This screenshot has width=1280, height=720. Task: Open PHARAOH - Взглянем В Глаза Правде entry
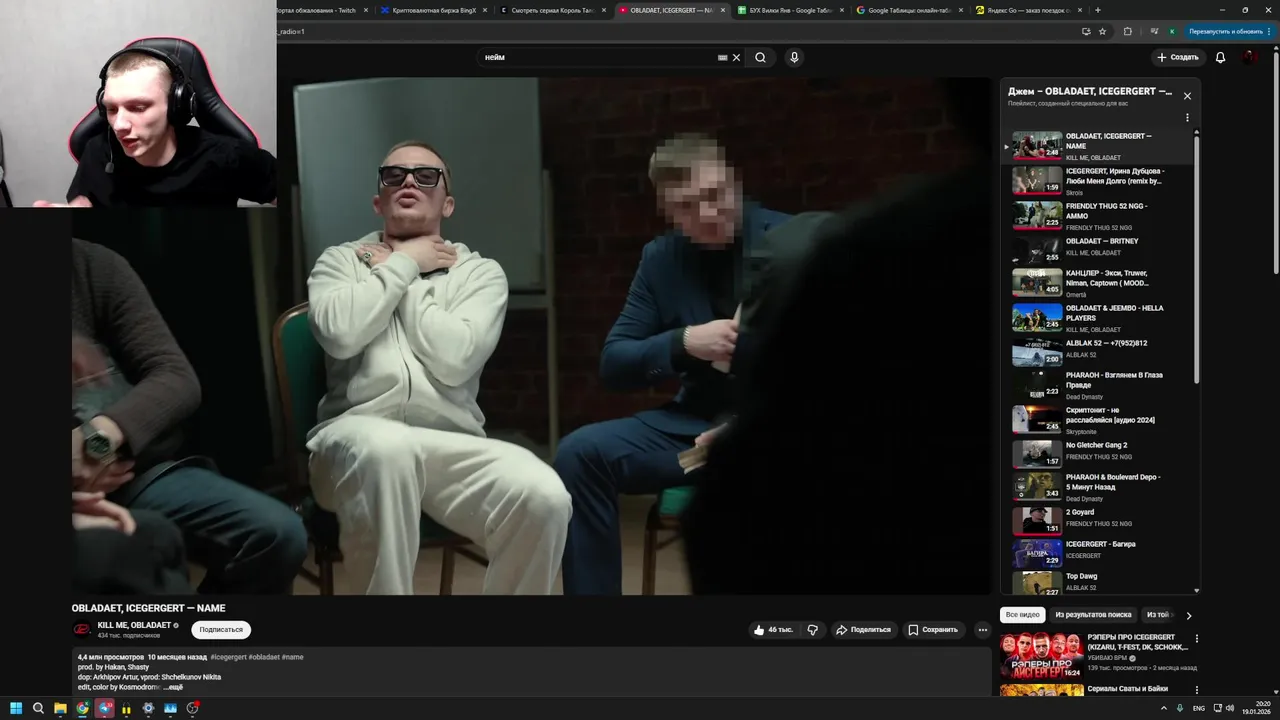click(x=1100, y=385)
